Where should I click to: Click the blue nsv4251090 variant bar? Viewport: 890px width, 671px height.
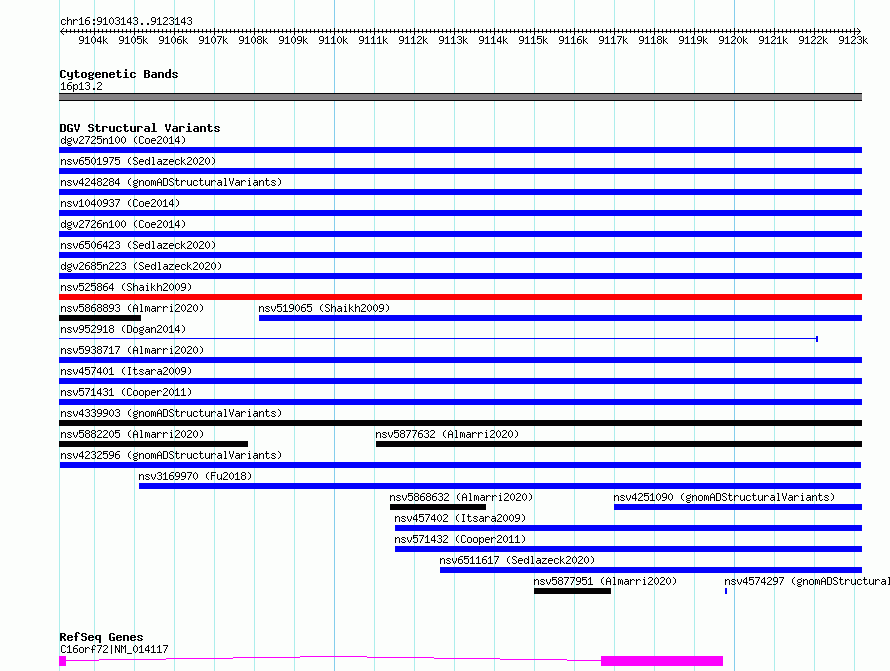click(738, 507)
